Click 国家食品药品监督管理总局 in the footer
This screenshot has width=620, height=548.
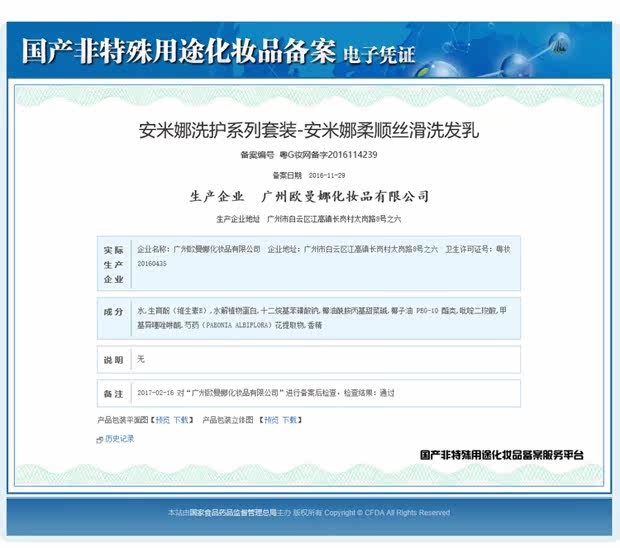pos(233,513)
